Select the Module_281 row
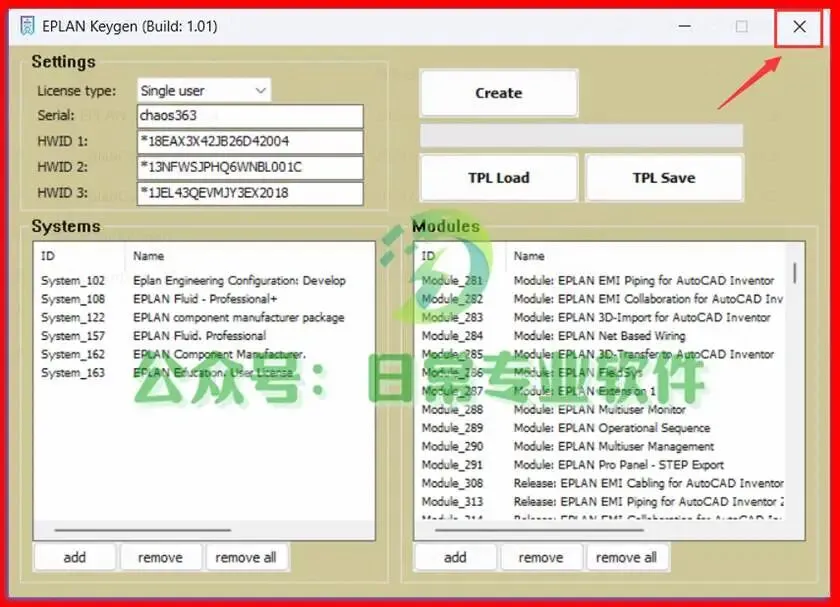840x607 pixels. click(x=600, y=281)
